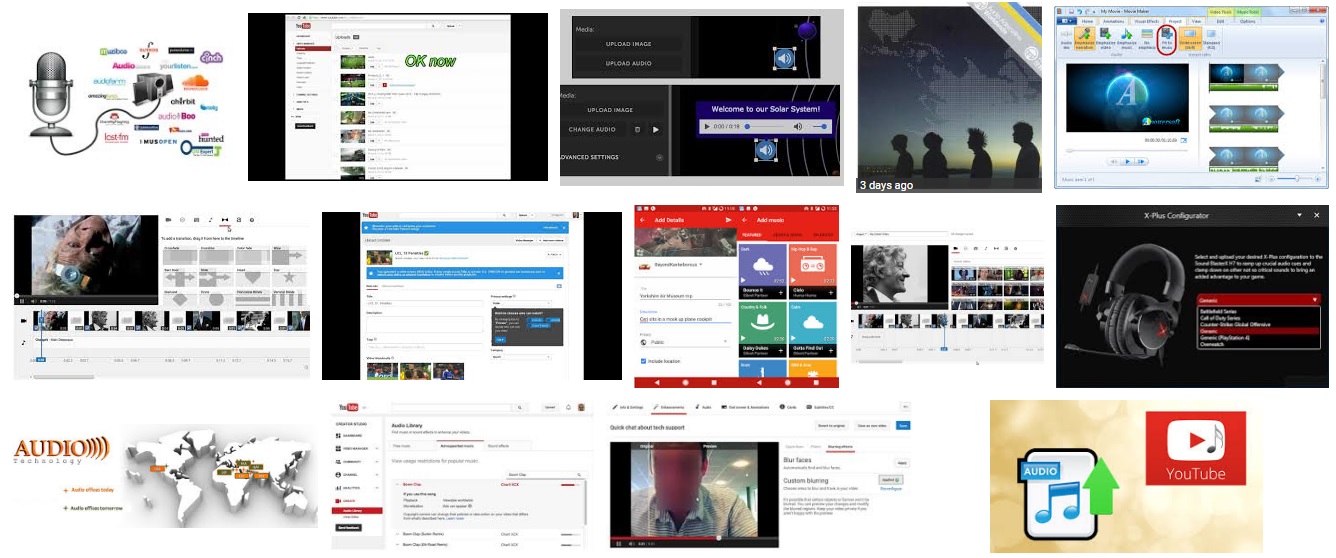The height and width of the screenshot is (558, 1336).
Task: Open the 'Enhancements' tab in the video editor
Action: coord(669,407)
